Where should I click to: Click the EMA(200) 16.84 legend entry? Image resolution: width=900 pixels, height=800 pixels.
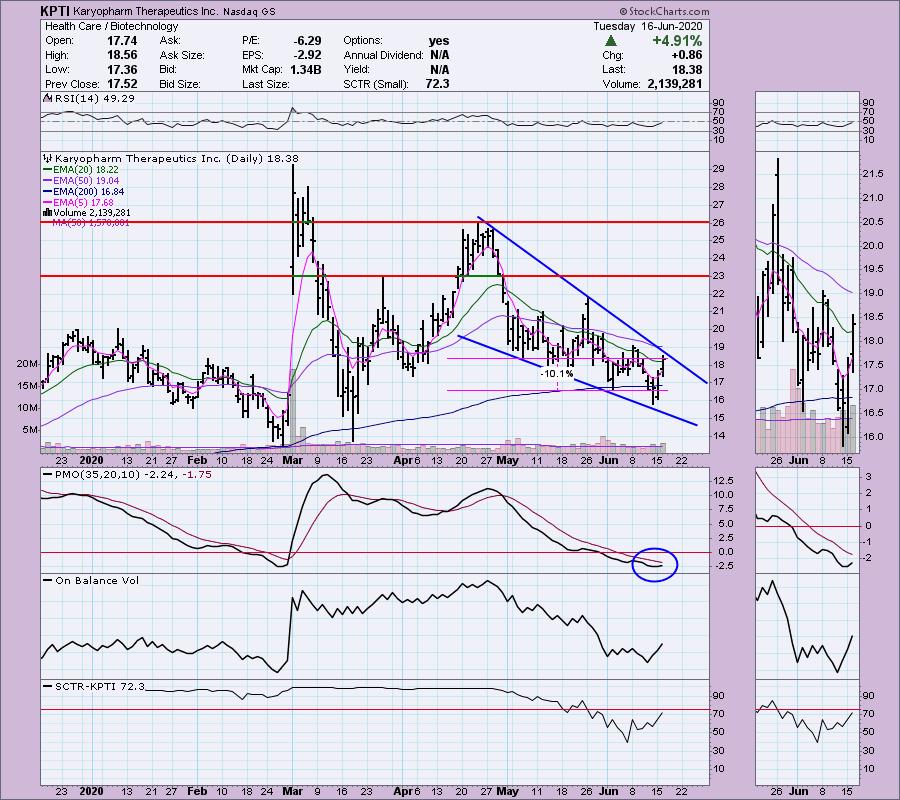click(x=88, y=192)
